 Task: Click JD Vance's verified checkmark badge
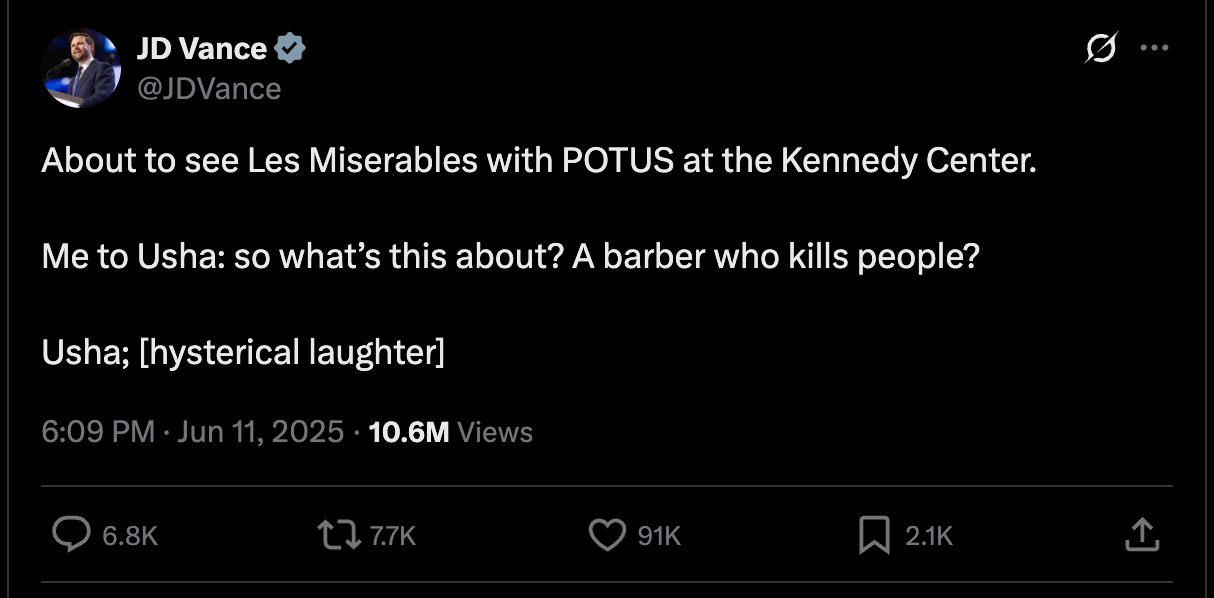(290, 47)
